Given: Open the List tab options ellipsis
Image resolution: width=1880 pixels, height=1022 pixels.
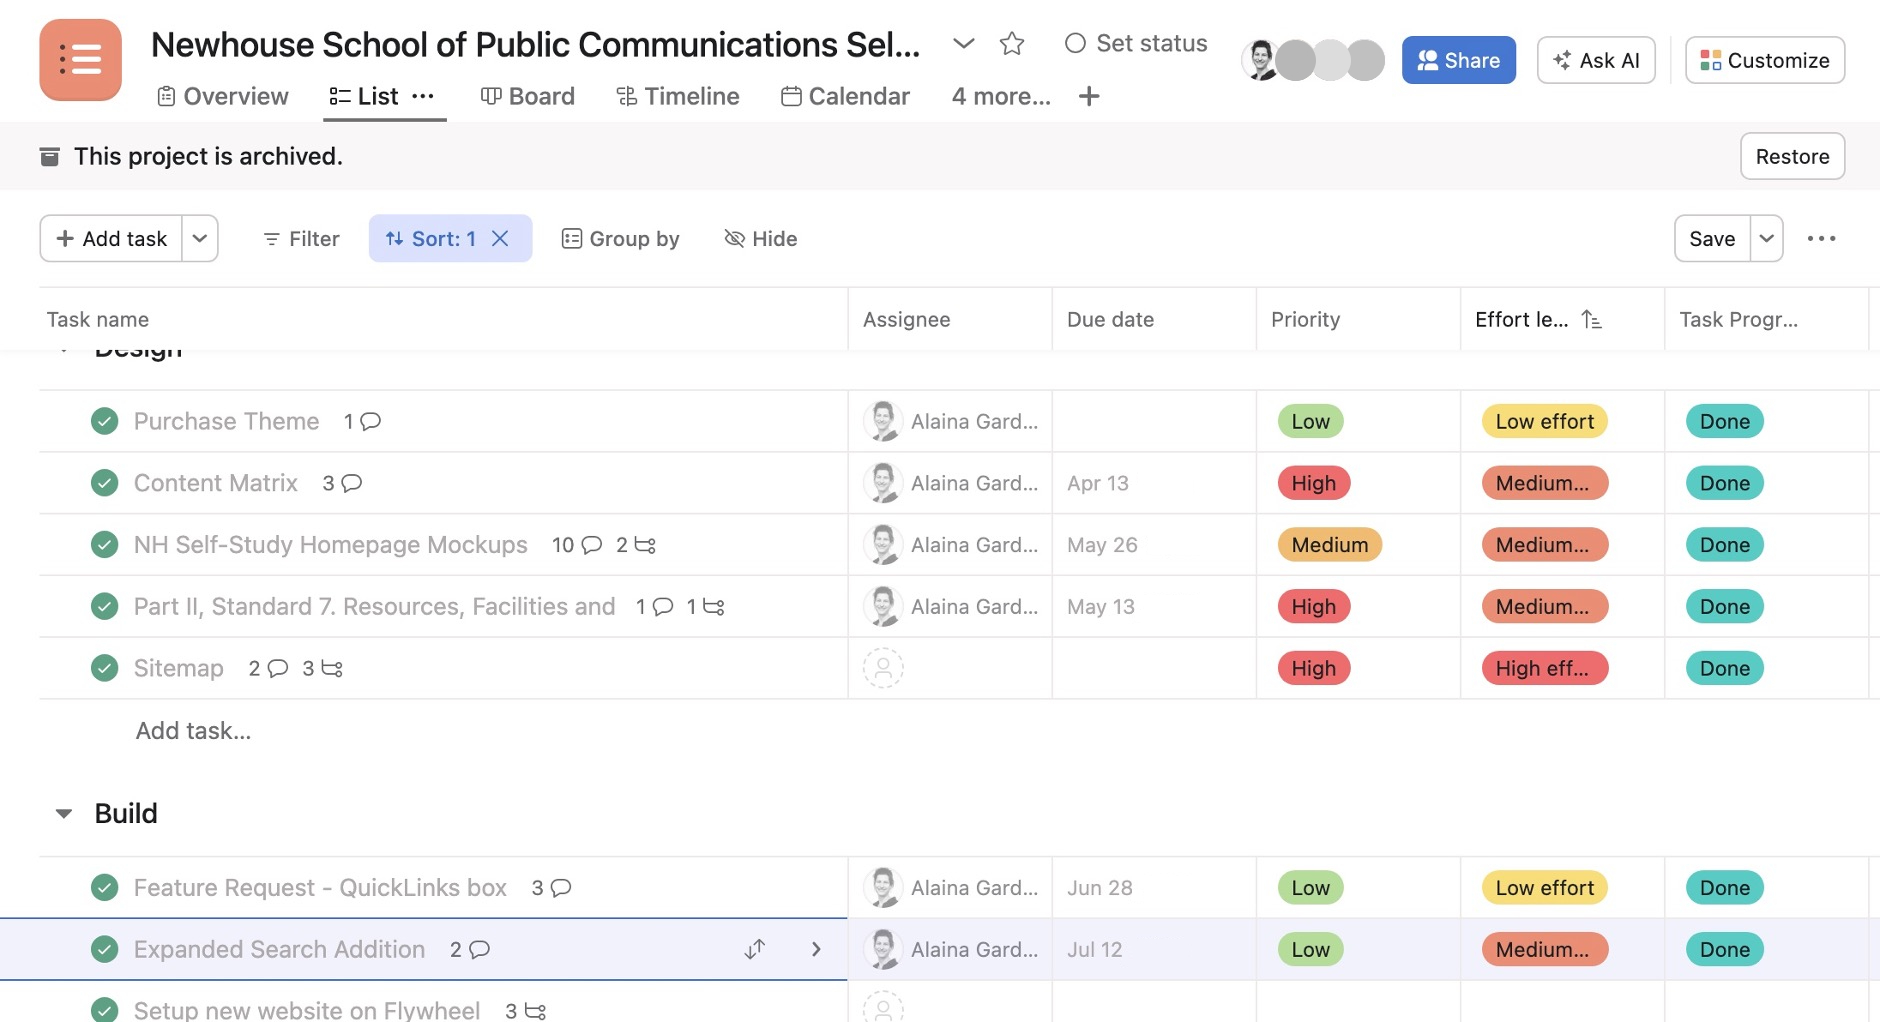Looking at the screenshot, I should coord(423,96).
